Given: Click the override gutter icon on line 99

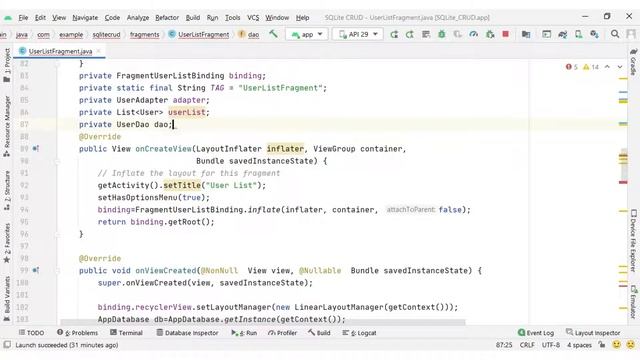Looking at the screenshot, I should pyautogui.click(x=36, y=270).
